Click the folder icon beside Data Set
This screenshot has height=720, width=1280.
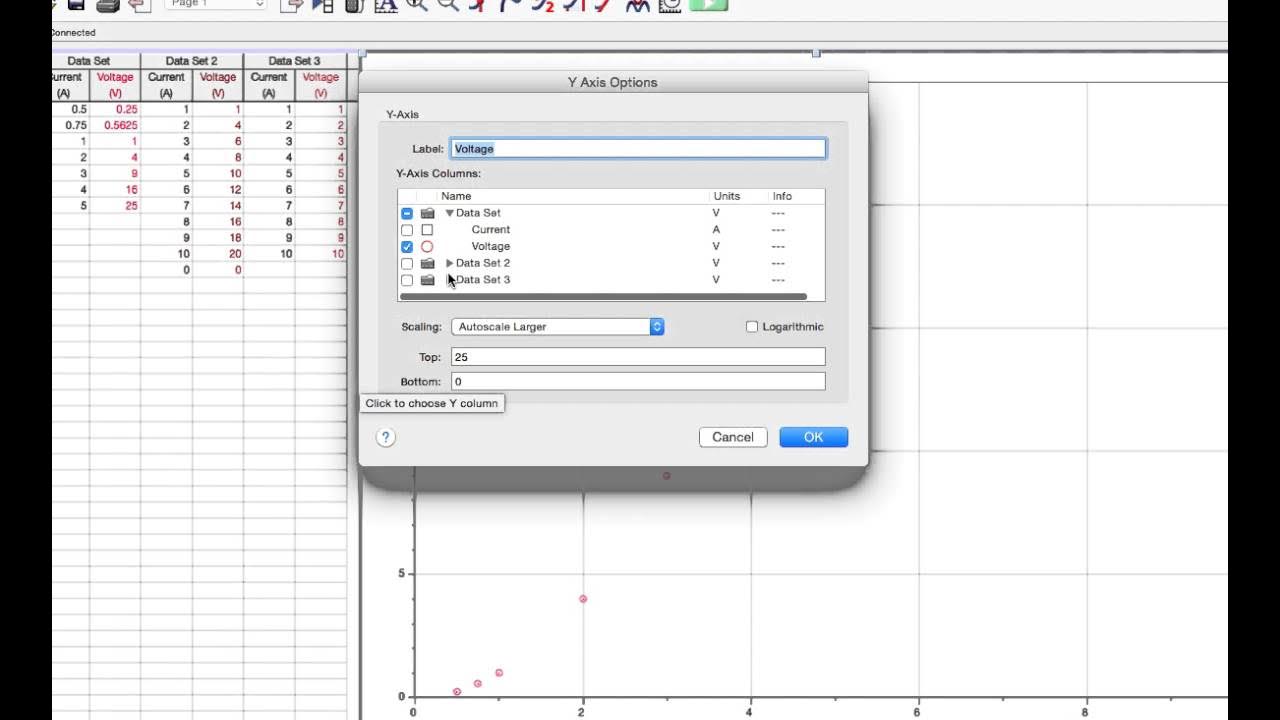(427, 213)
